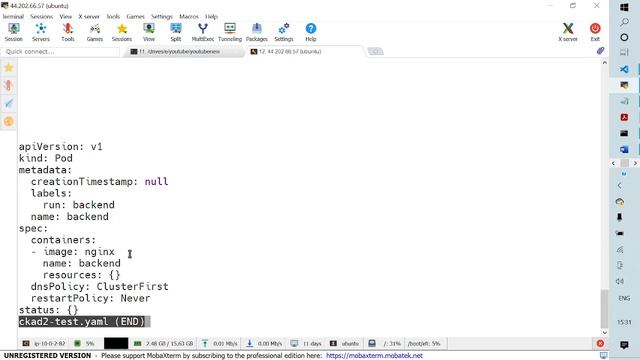Open the Games menu
The image size is (640, 360).
(136, 16)
